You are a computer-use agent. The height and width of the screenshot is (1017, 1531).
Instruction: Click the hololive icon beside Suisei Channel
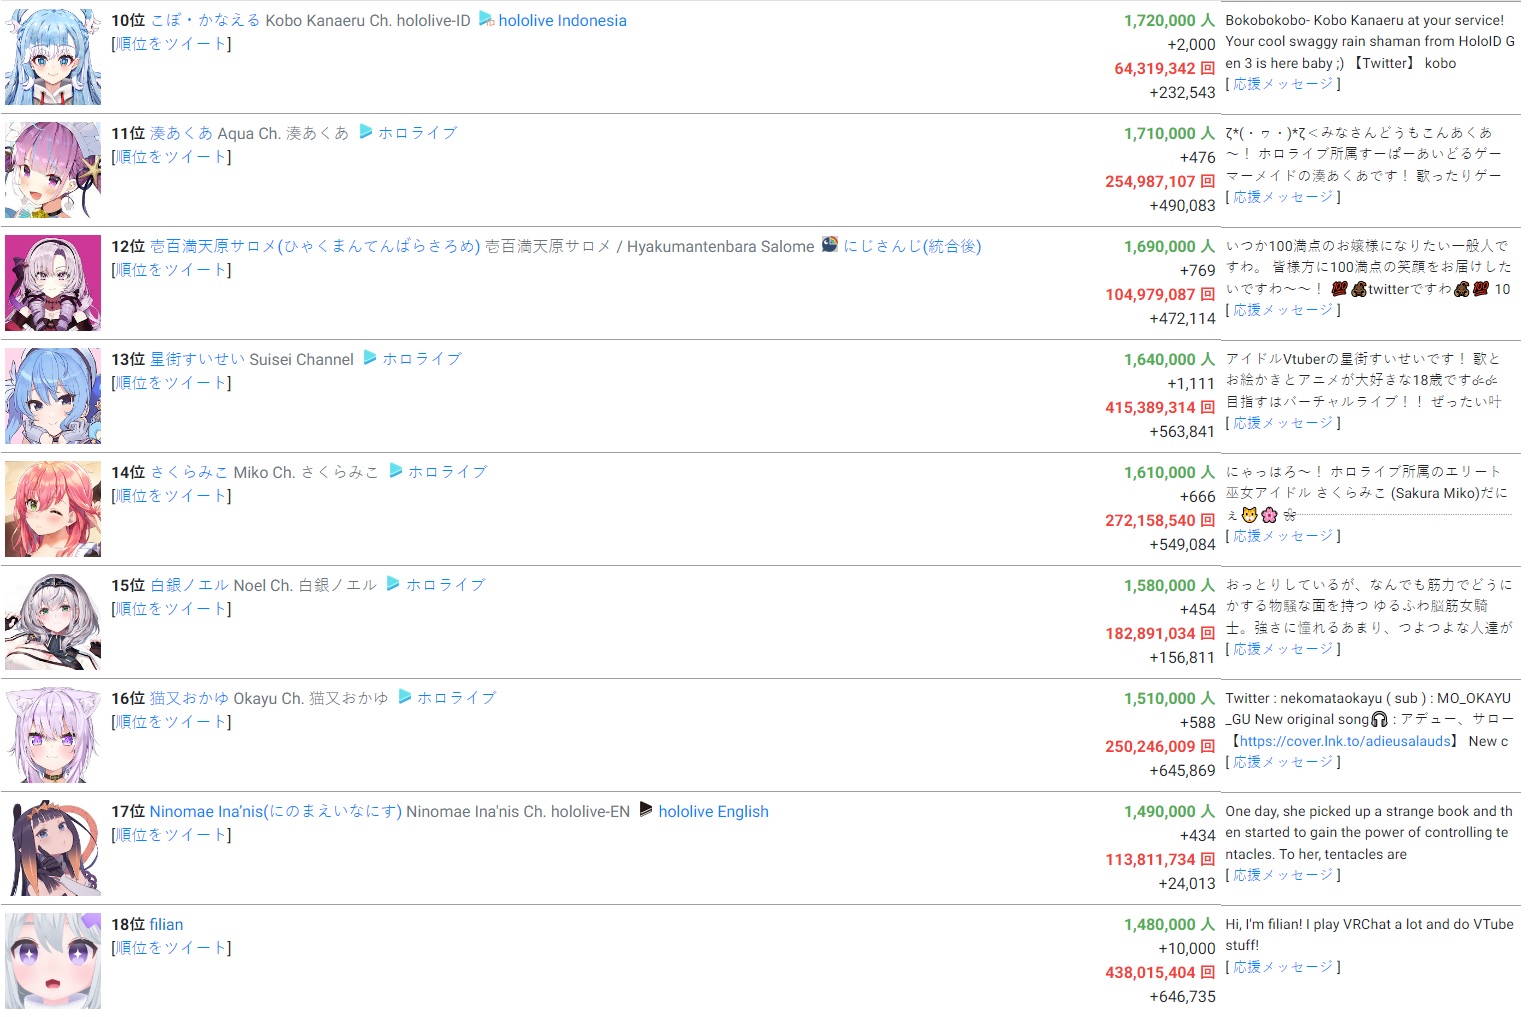pyautogui.click(x=370, y=358)
